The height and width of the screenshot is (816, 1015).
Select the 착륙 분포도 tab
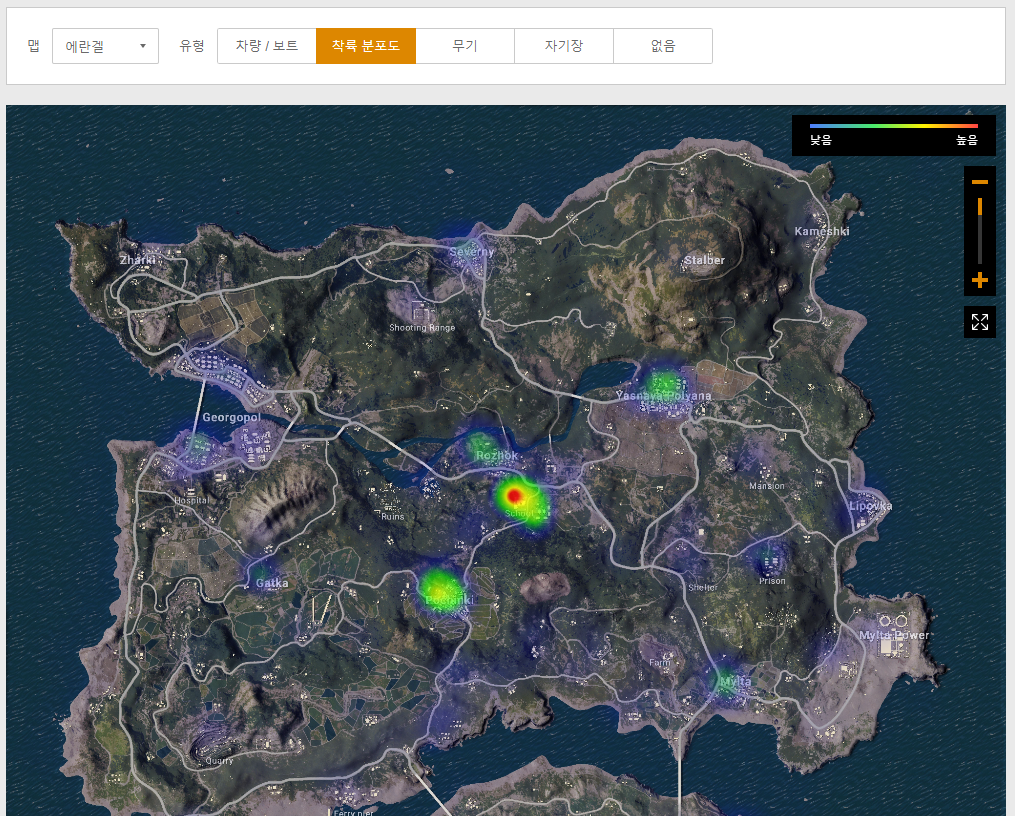tap(366, 46)
